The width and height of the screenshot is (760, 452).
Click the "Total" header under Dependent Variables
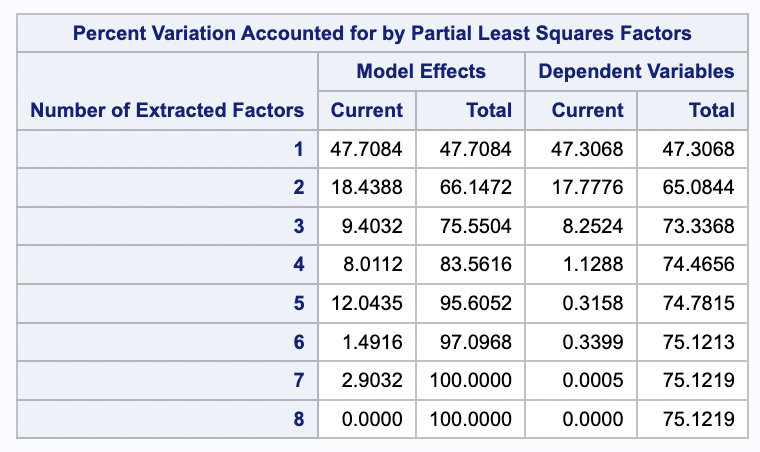(711, 110)
